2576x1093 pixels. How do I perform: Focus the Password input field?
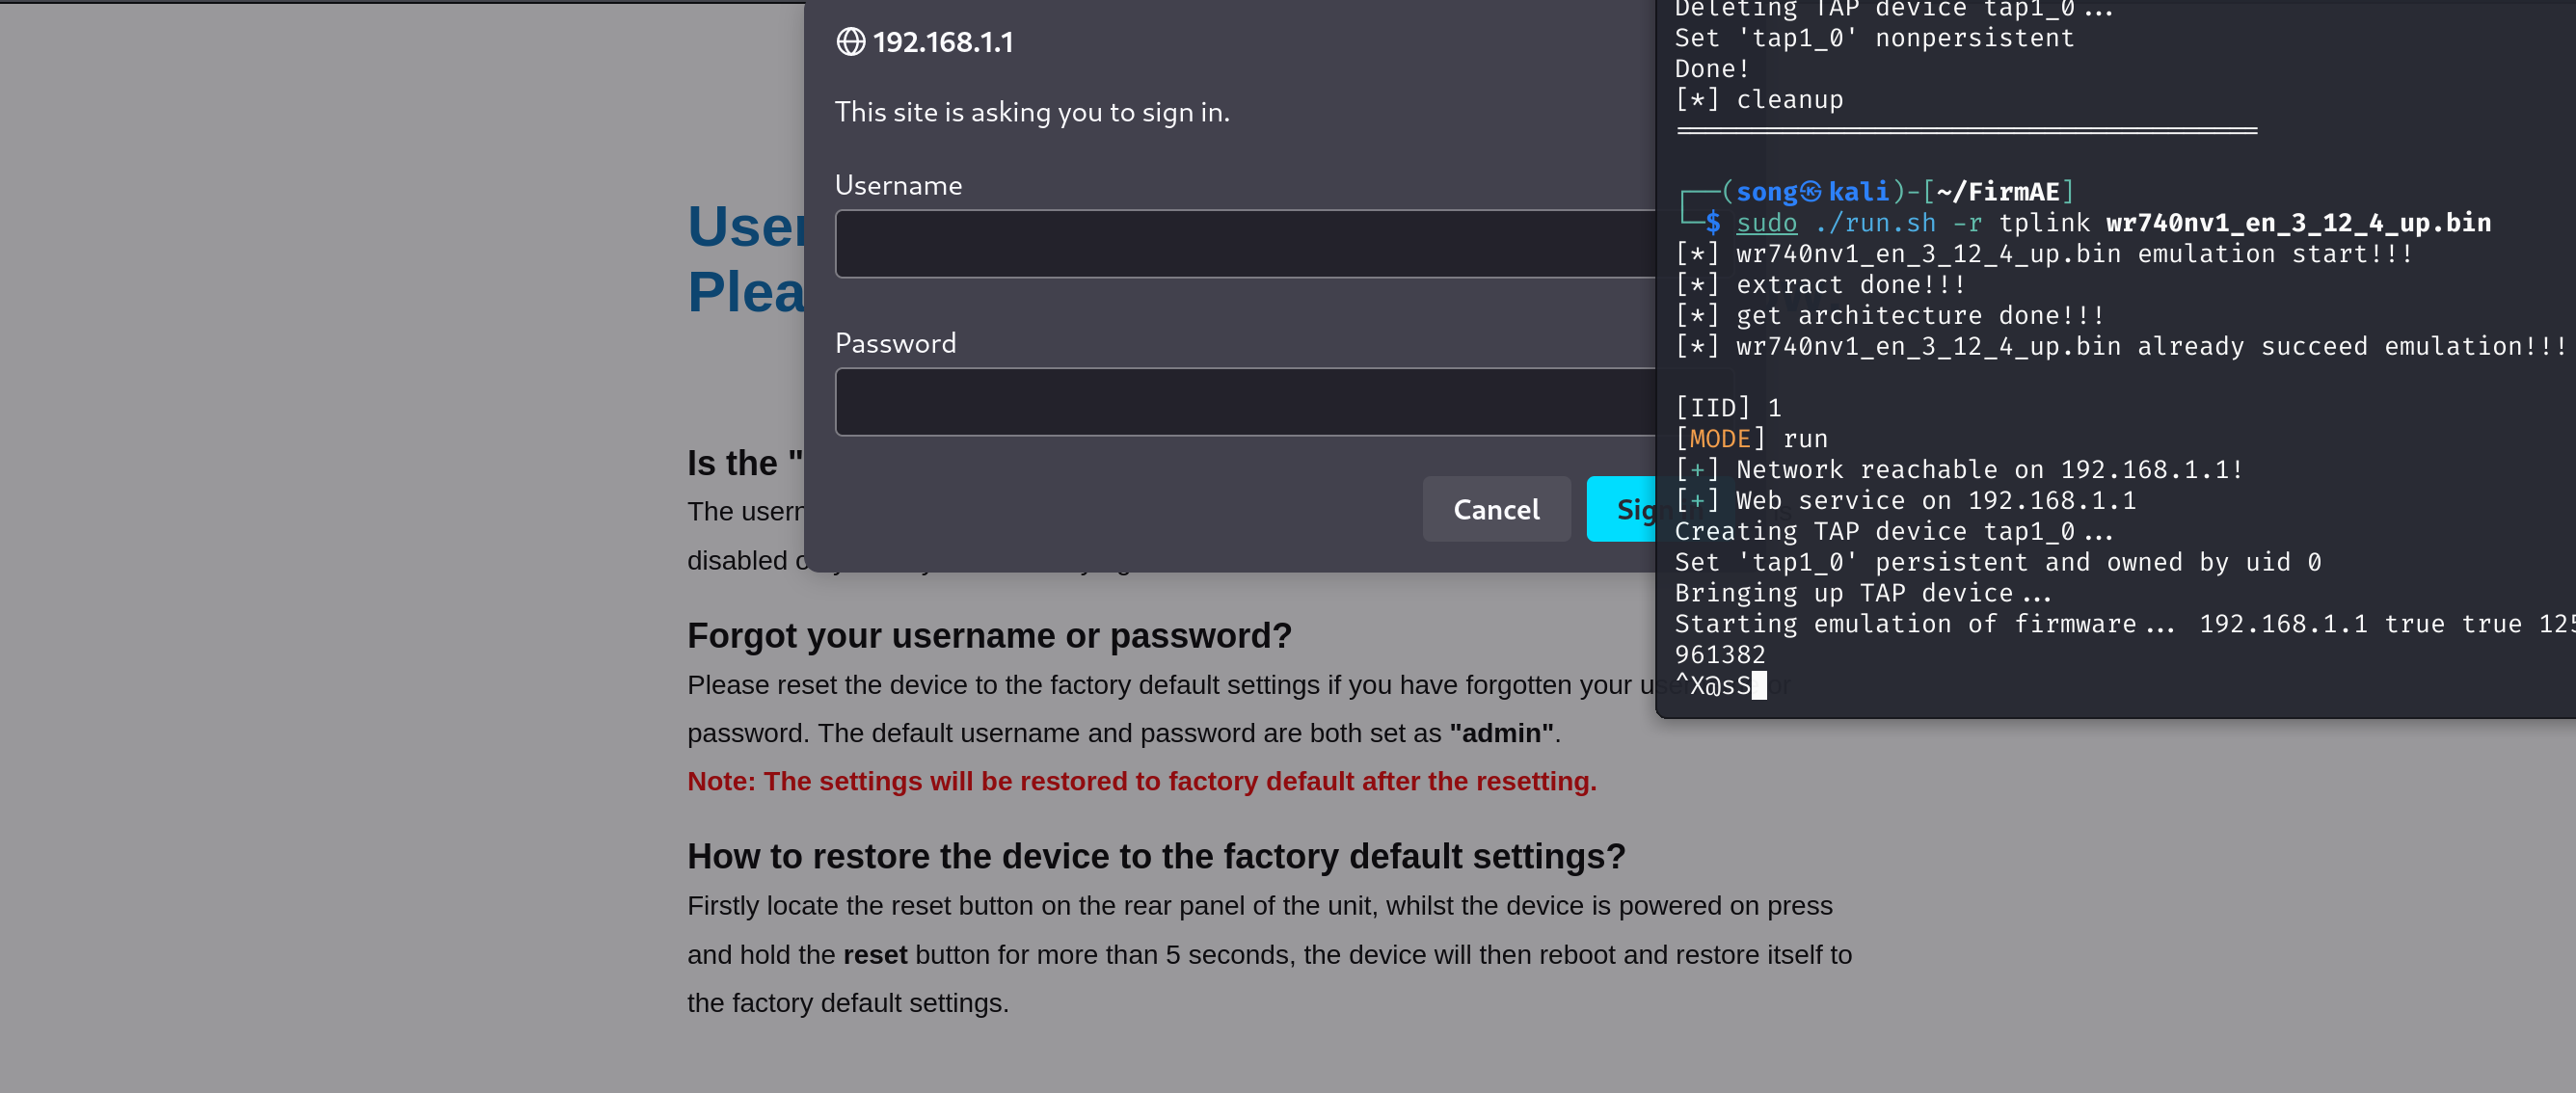(x=1244, y=402)
